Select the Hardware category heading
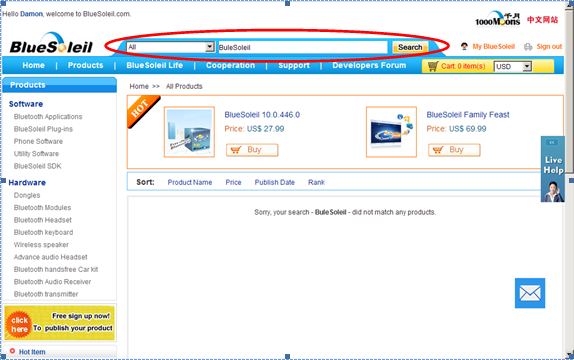 click(x=27, y=182)
